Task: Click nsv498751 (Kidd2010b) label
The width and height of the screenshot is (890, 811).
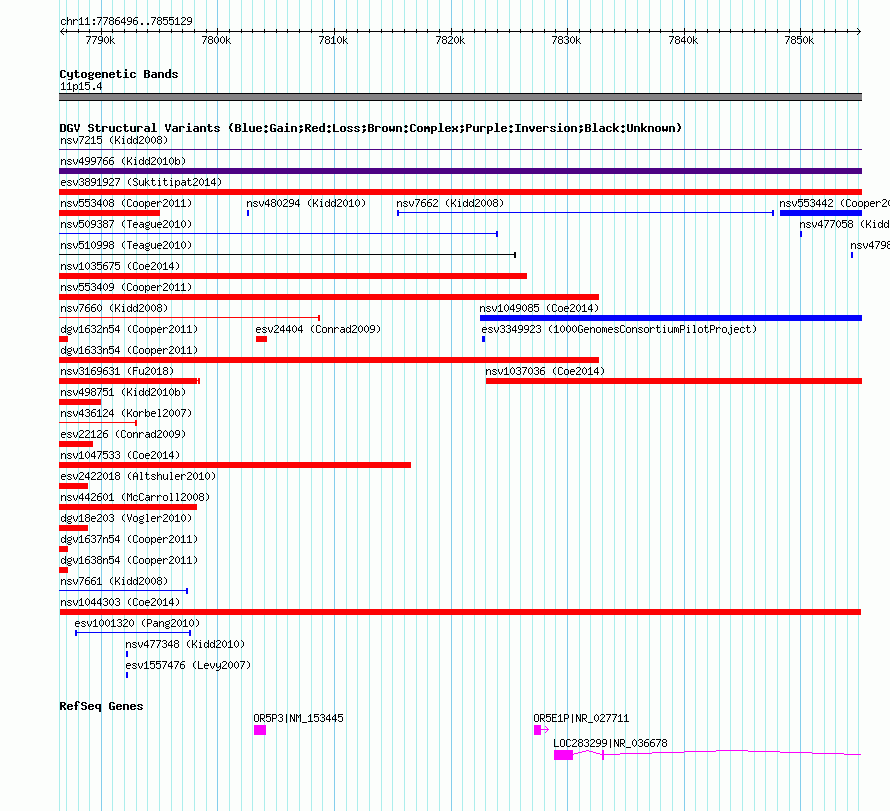Action: (x=123, y=392)
